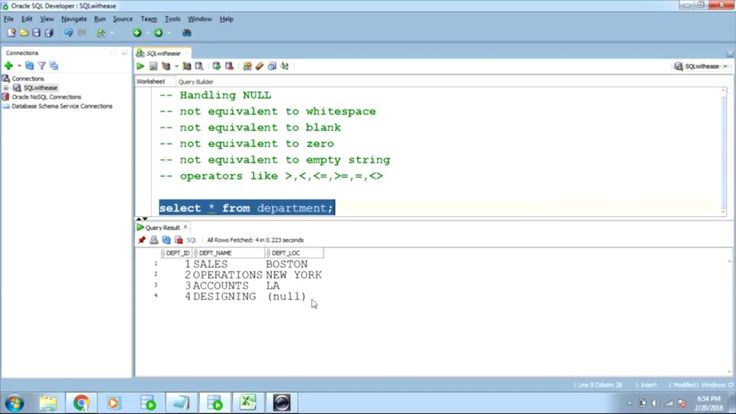Click the Save toolbar icon
The height and width of the screenshot is (414, 736).
[x=36, y=33]
